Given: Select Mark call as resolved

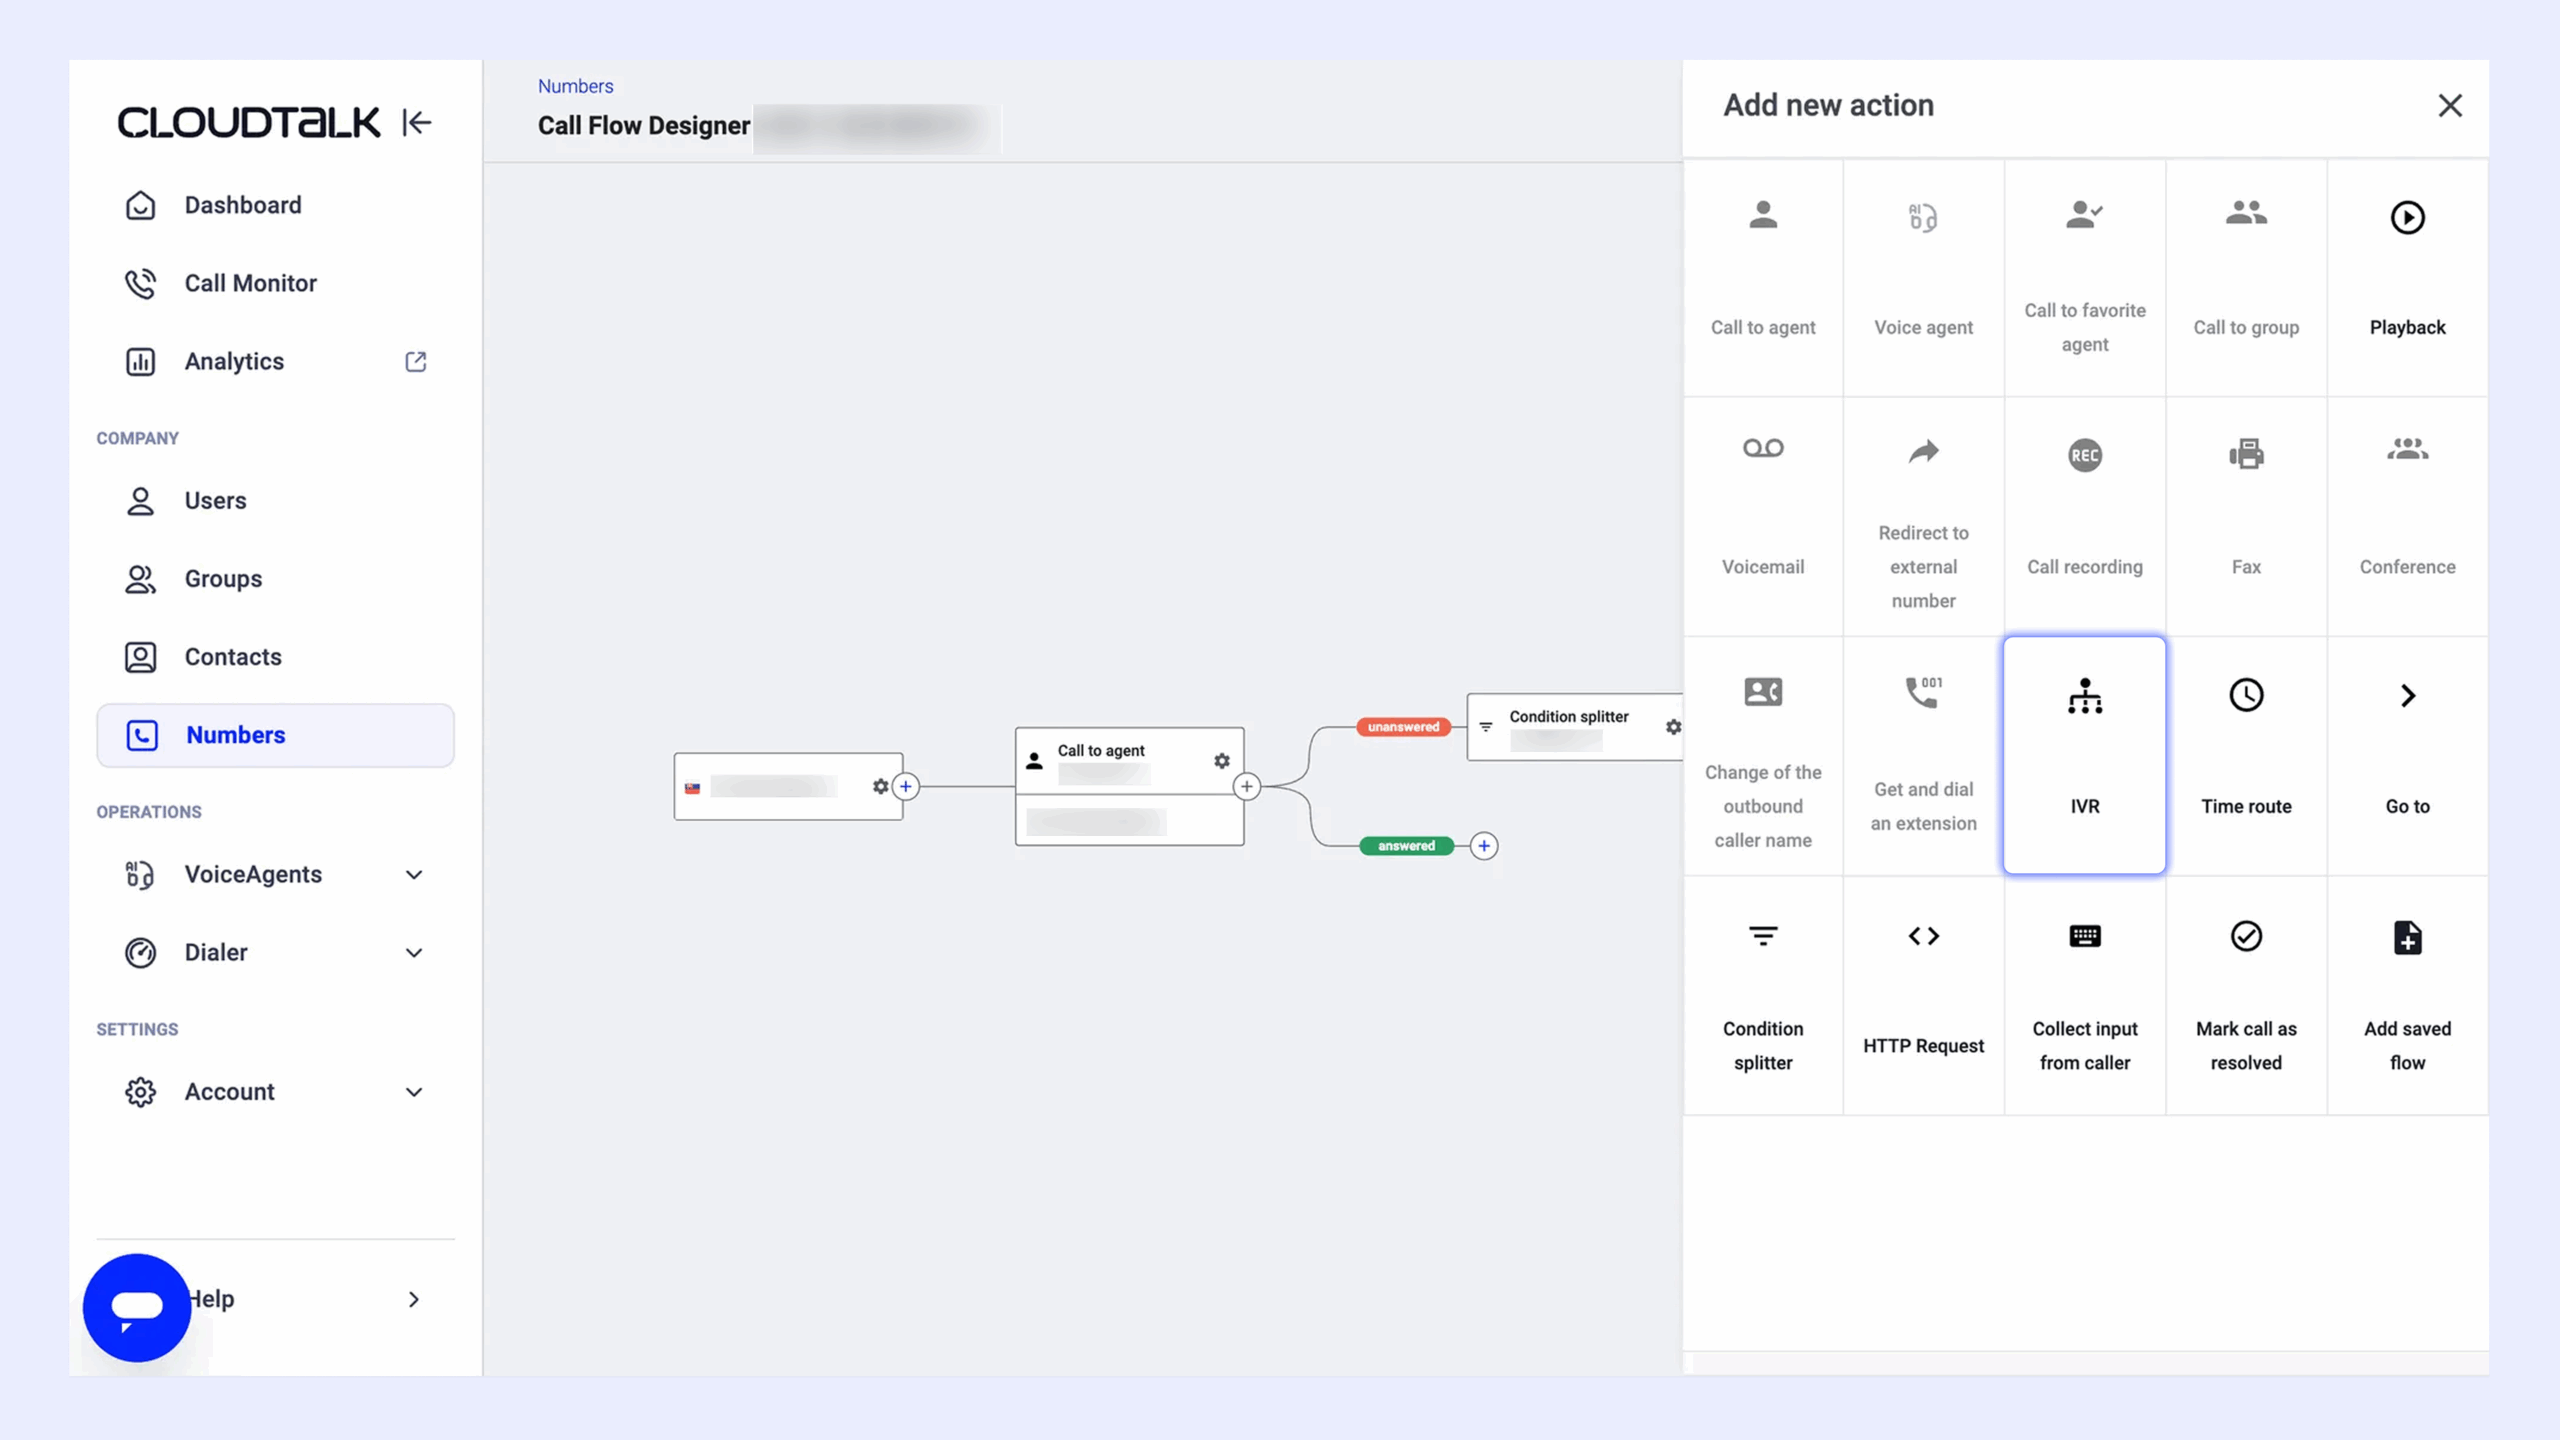Looking at the screenshot, I should point(2245,995).
